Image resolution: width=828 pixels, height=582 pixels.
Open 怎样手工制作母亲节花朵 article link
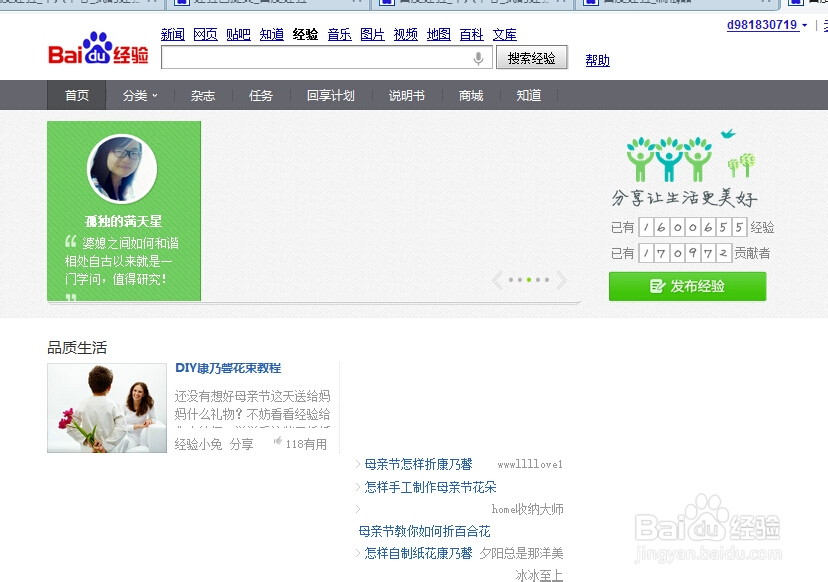(430, 487)
